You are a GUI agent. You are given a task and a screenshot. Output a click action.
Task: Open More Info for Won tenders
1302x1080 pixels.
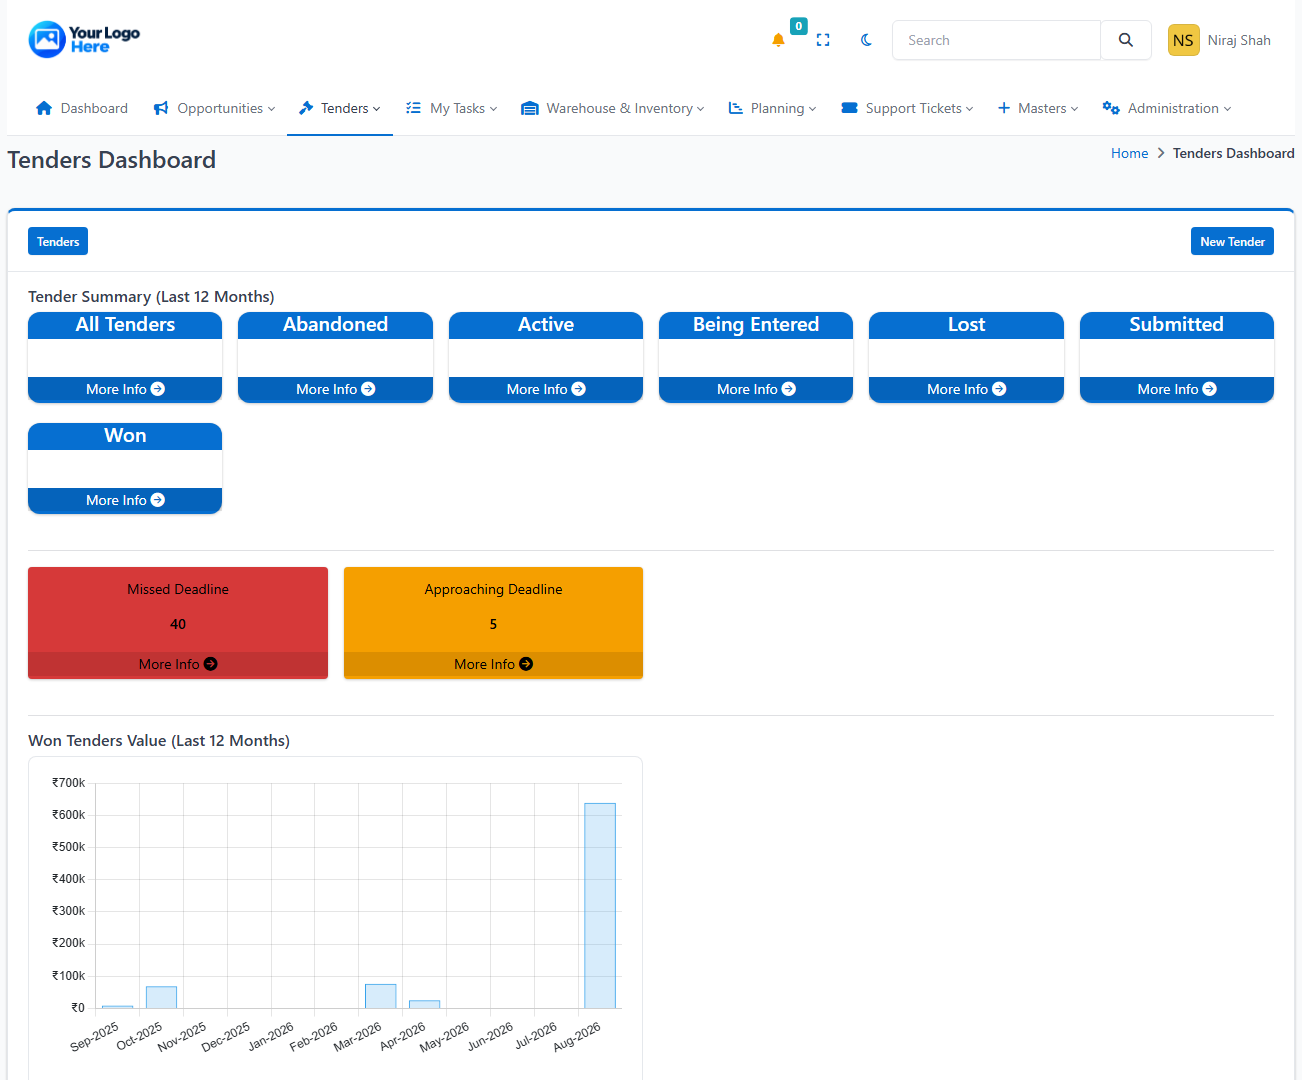pos(125,500)
